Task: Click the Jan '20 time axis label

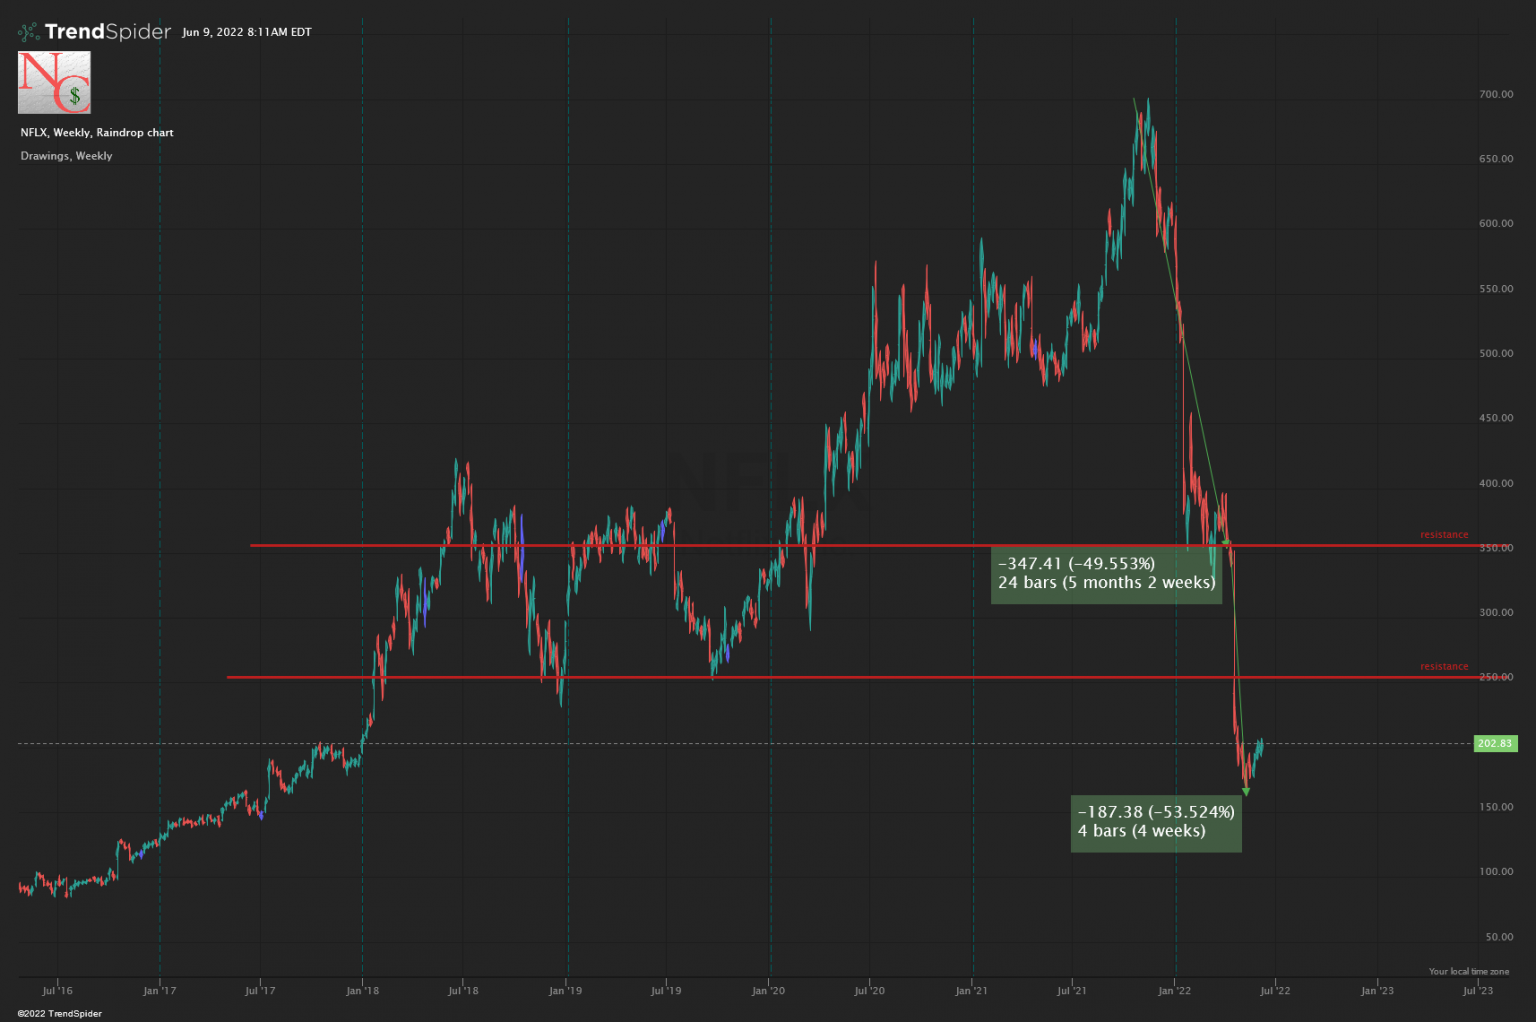Action: coord(768,991)
